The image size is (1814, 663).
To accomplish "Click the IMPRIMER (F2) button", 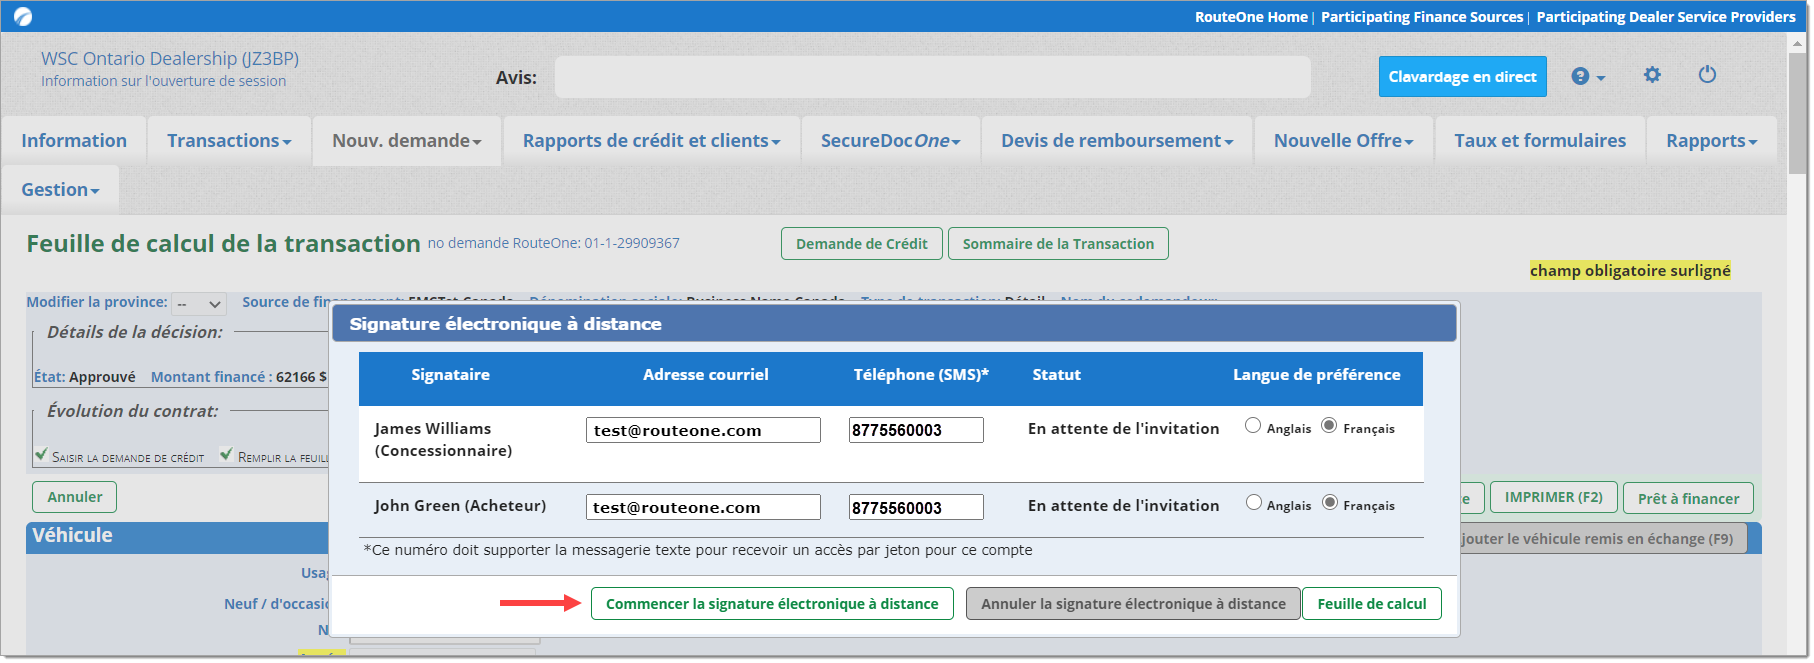I will click(1553, 498).
